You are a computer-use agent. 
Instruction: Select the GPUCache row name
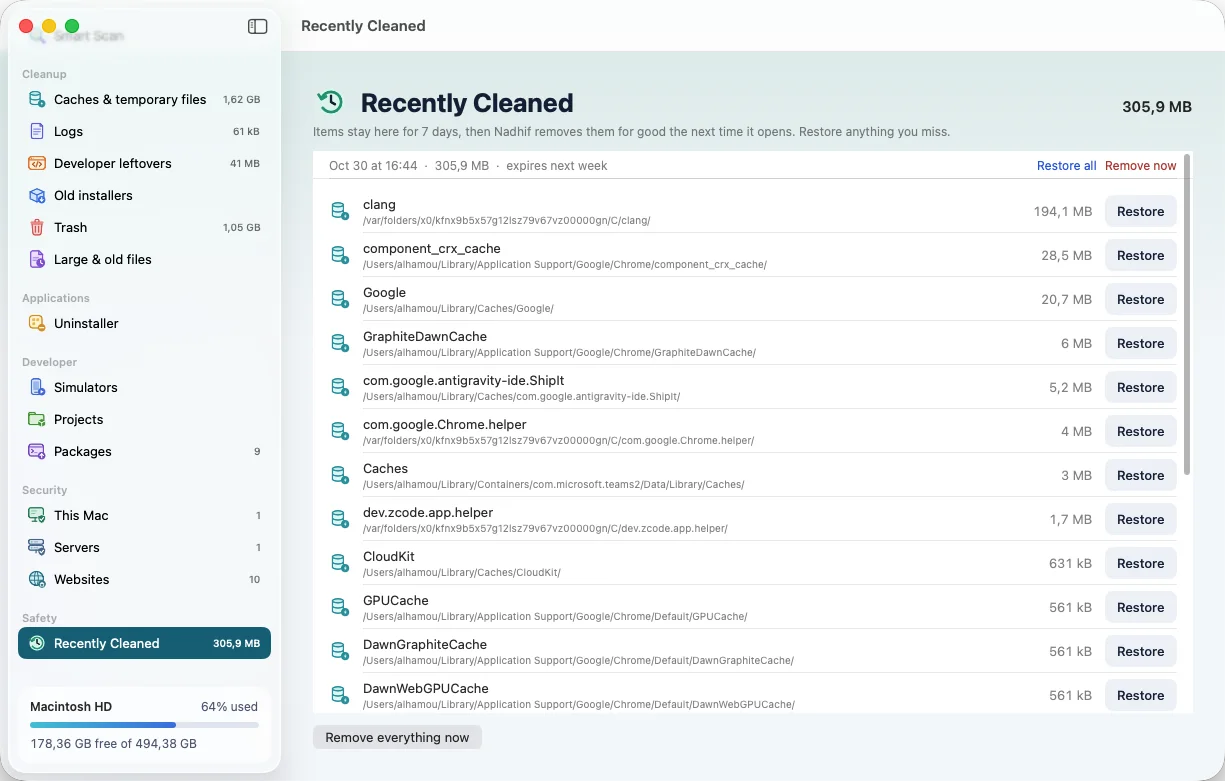click(395, 600)
